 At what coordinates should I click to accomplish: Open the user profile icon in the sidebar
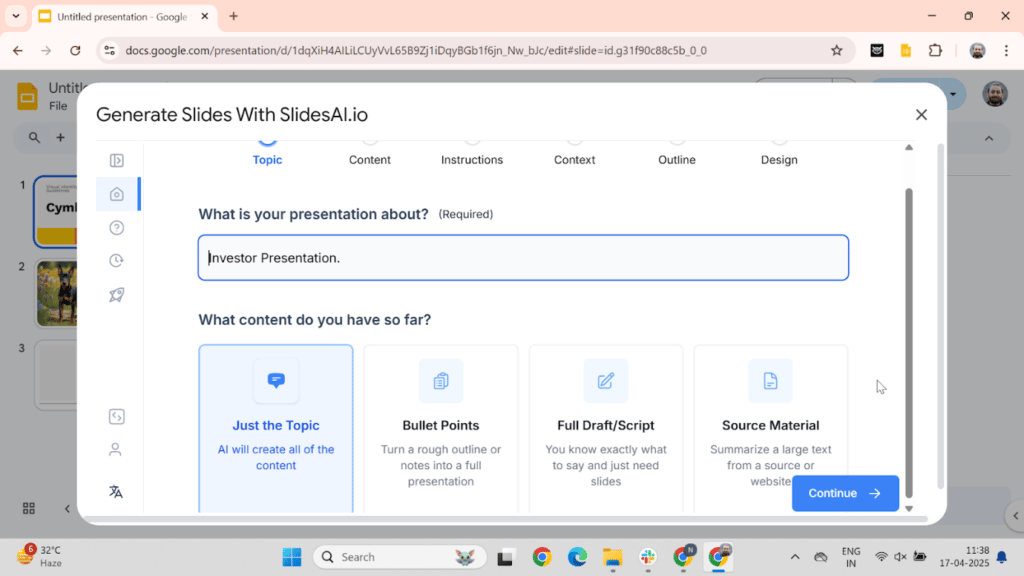pos(116,449)
